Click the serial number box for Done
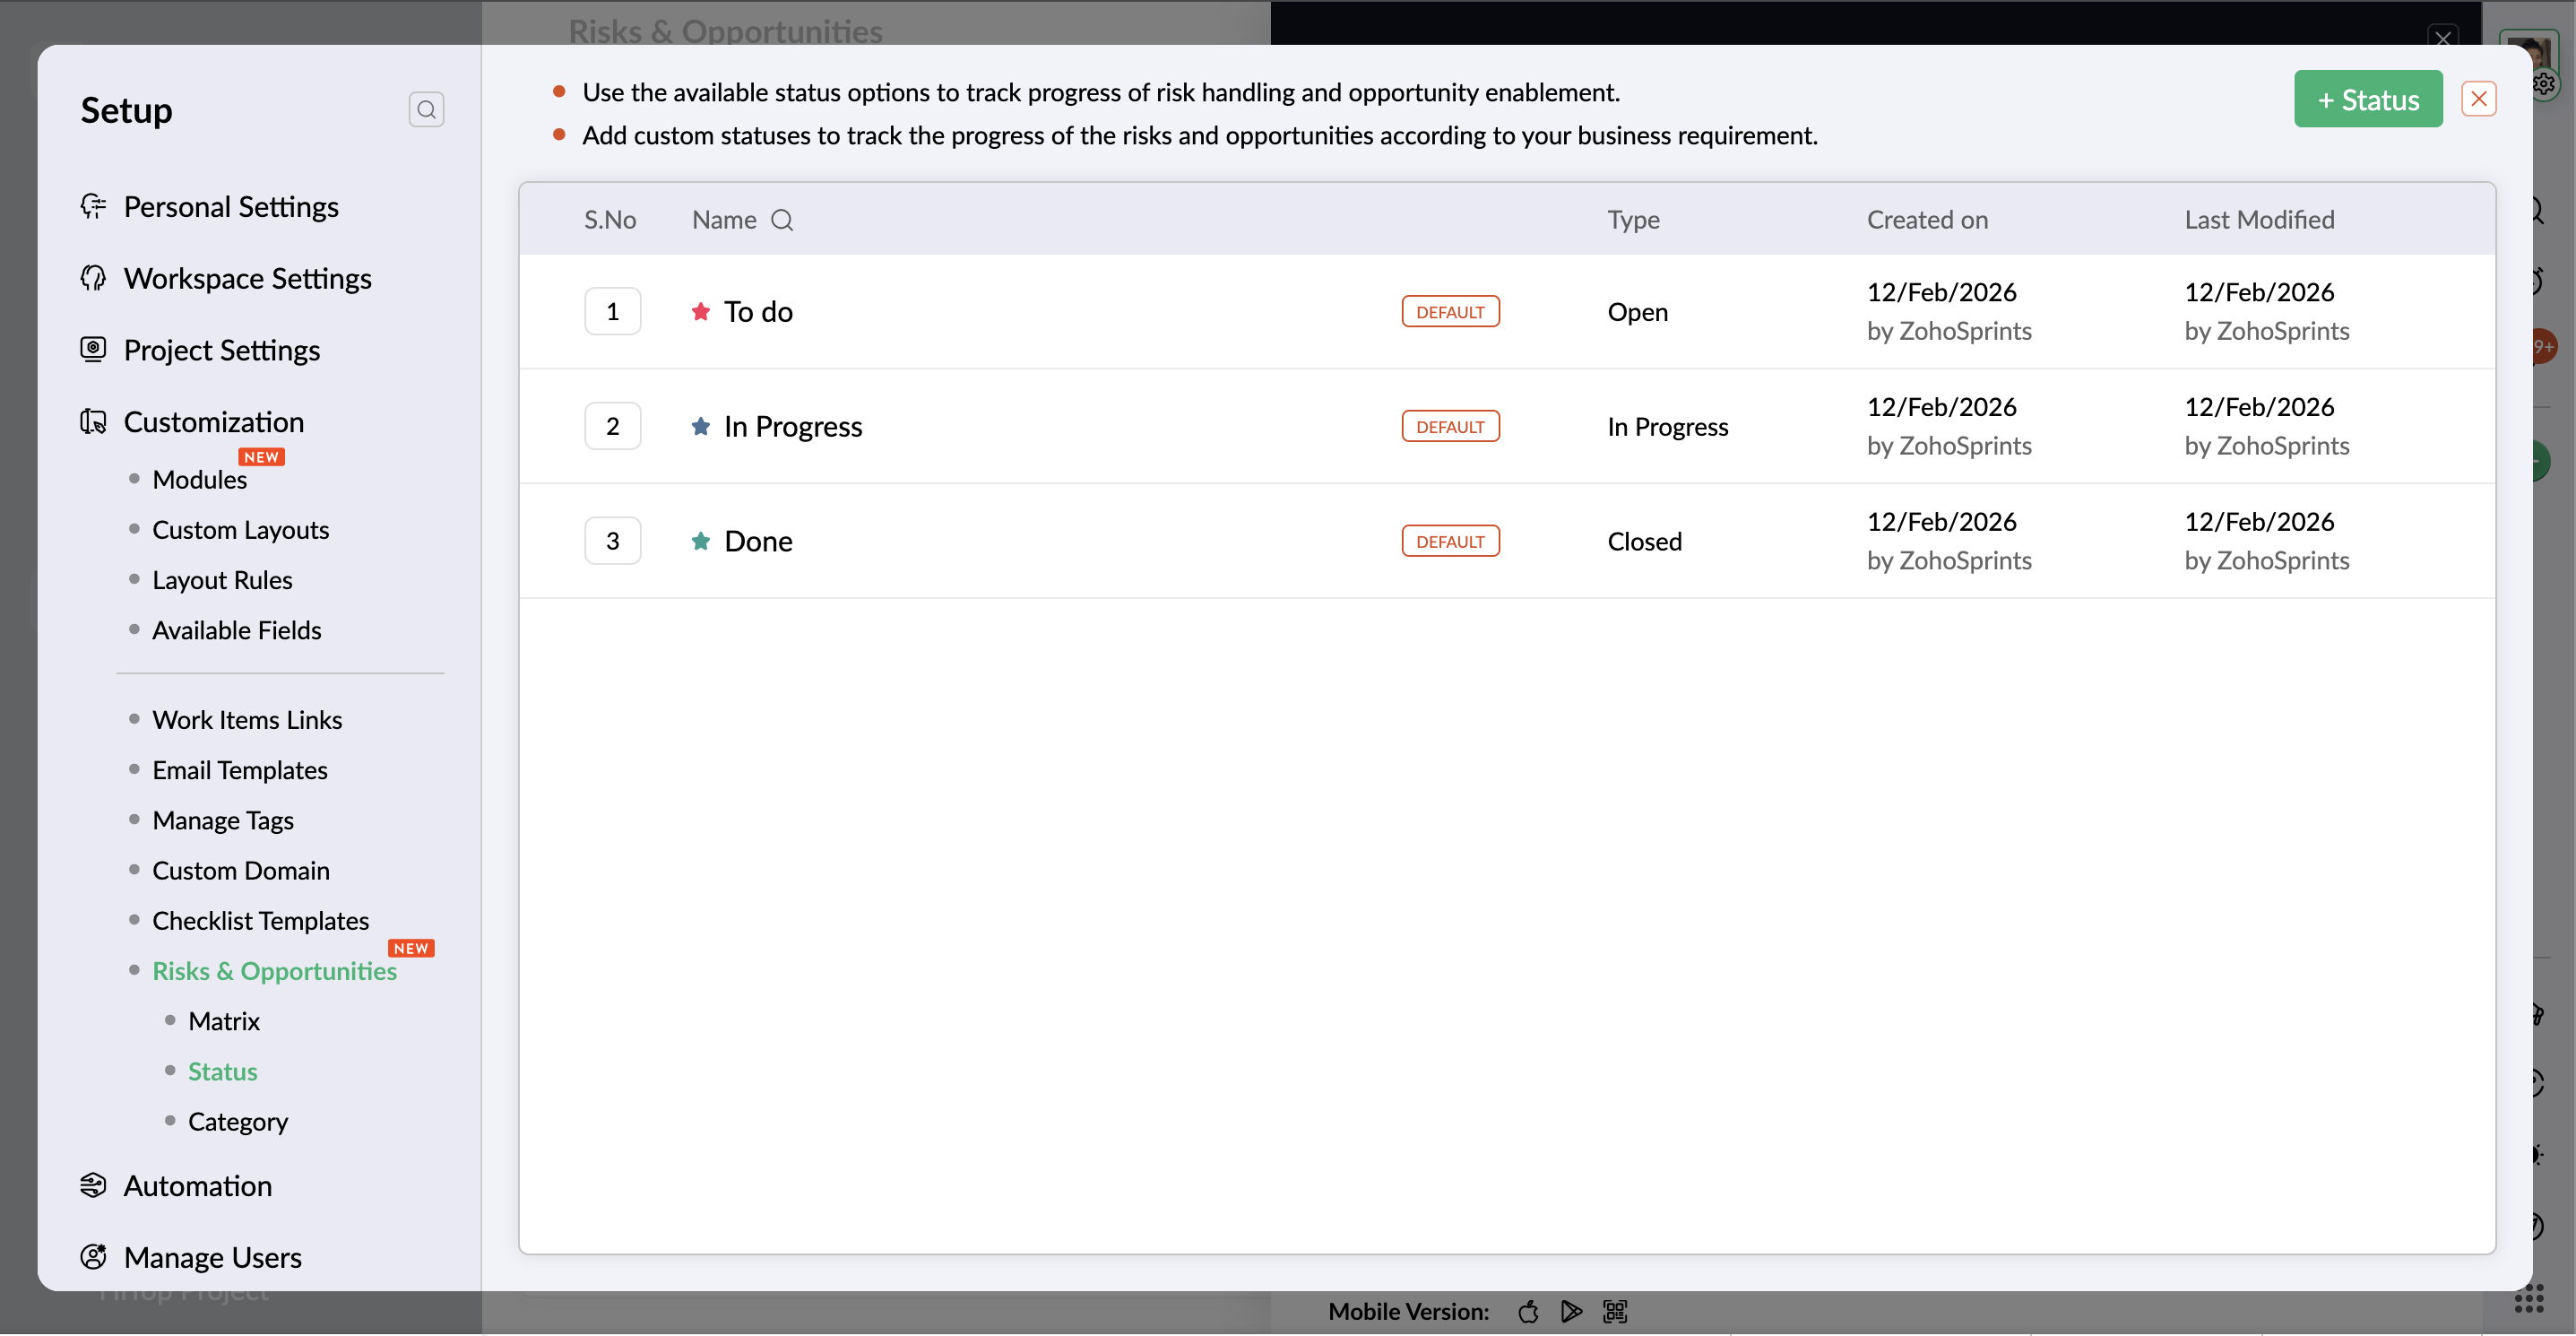This screenshot has height=1336, width=2576. point(612,541)
